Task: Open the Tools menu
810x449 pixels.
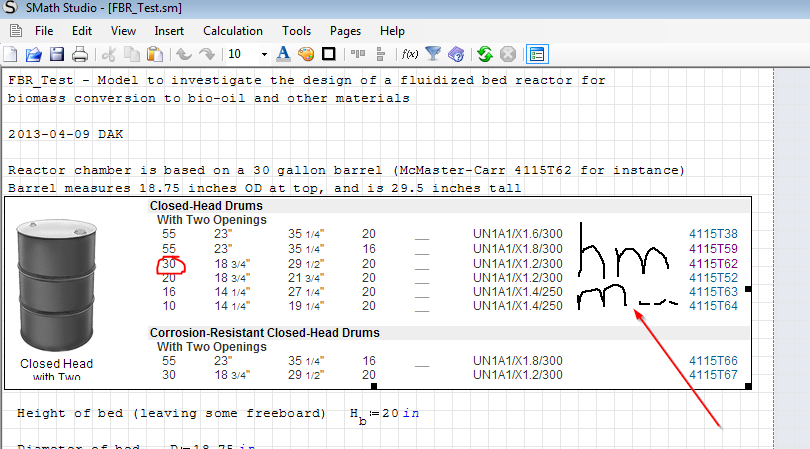Action: [x=296, y=31]
